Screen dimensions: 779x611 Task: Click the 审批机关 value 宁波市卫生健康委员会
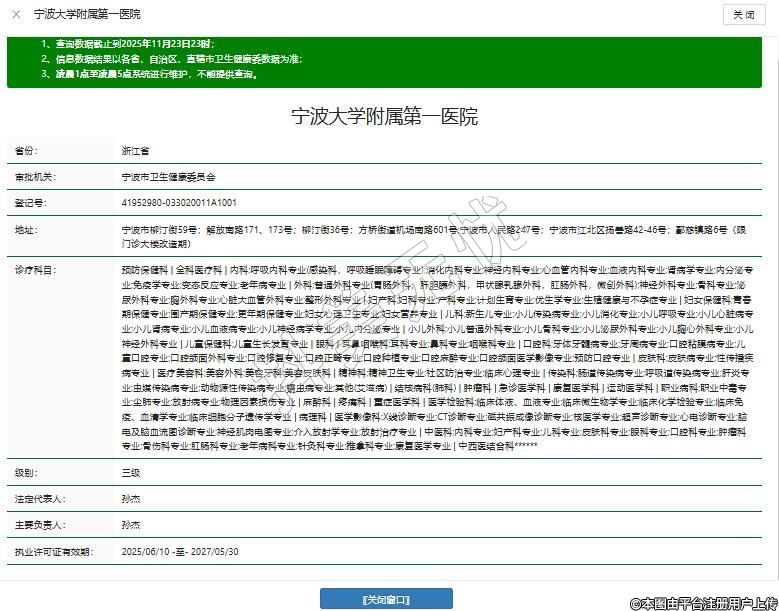coord(168,176)
